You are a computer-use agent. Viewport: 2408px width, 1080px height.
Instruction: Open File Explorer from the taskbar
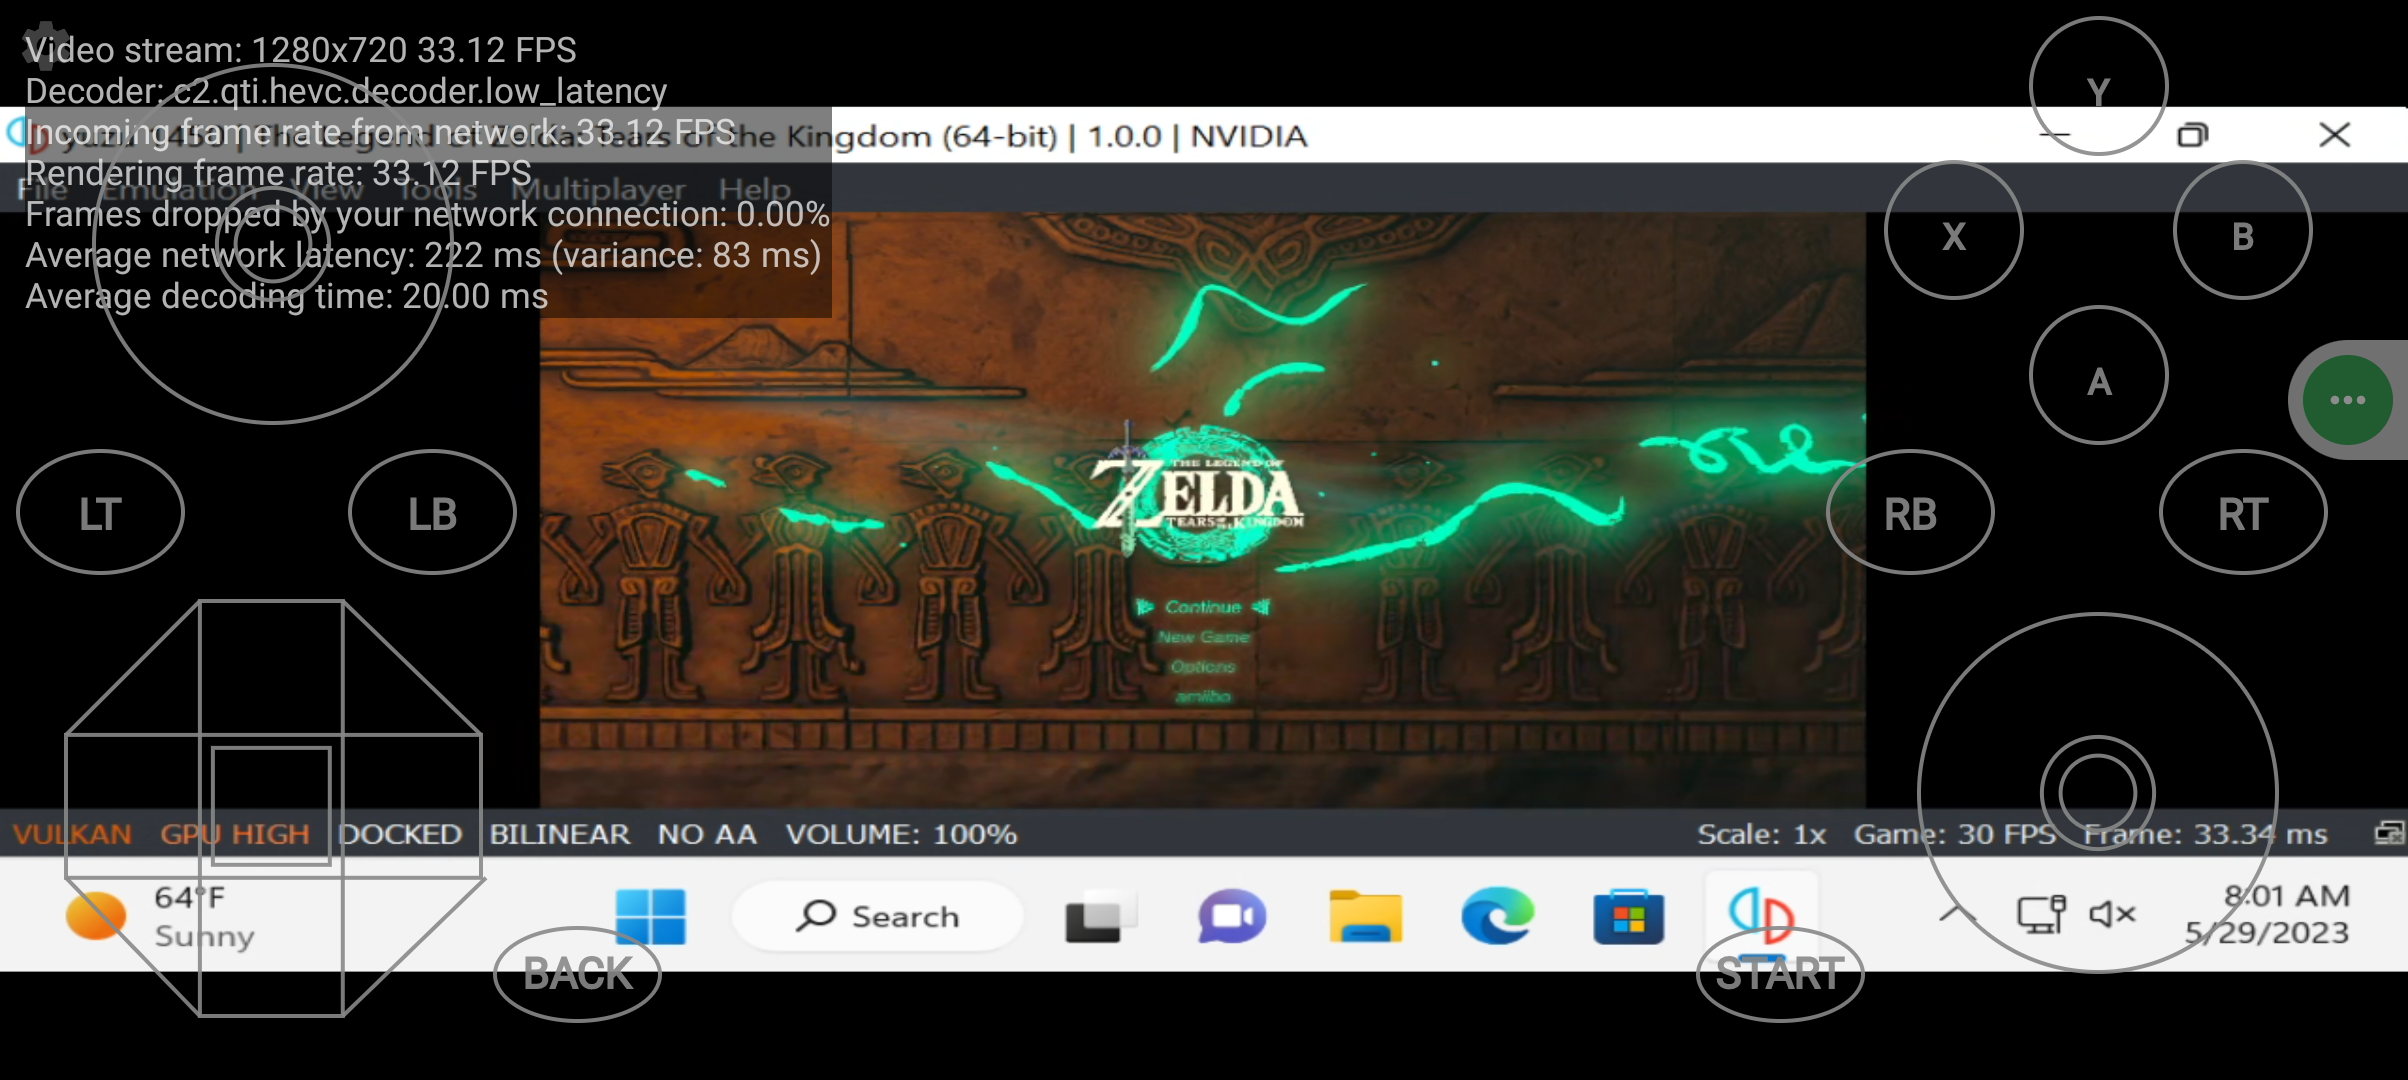click(1365, 916)
